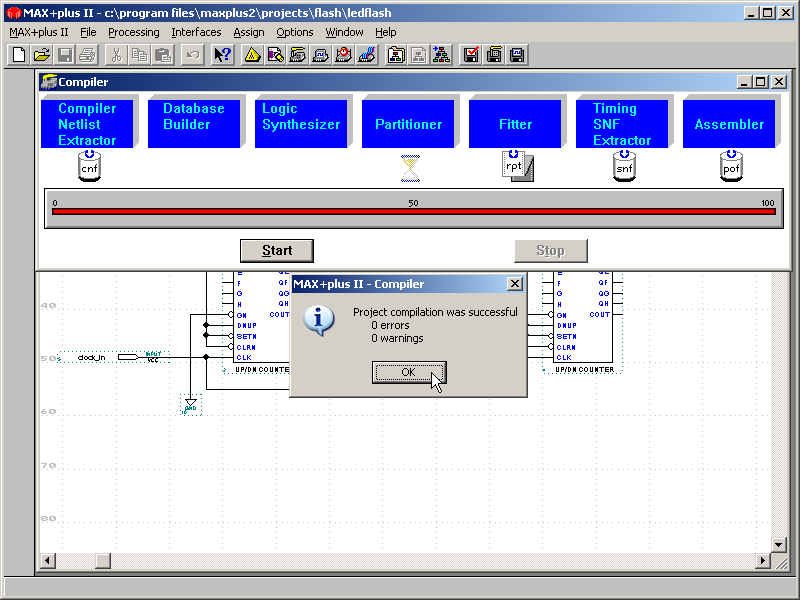The height and width of the screenshot is (600, 800).
Task: Open the Processing menu
Action: (x=134, y=32)
